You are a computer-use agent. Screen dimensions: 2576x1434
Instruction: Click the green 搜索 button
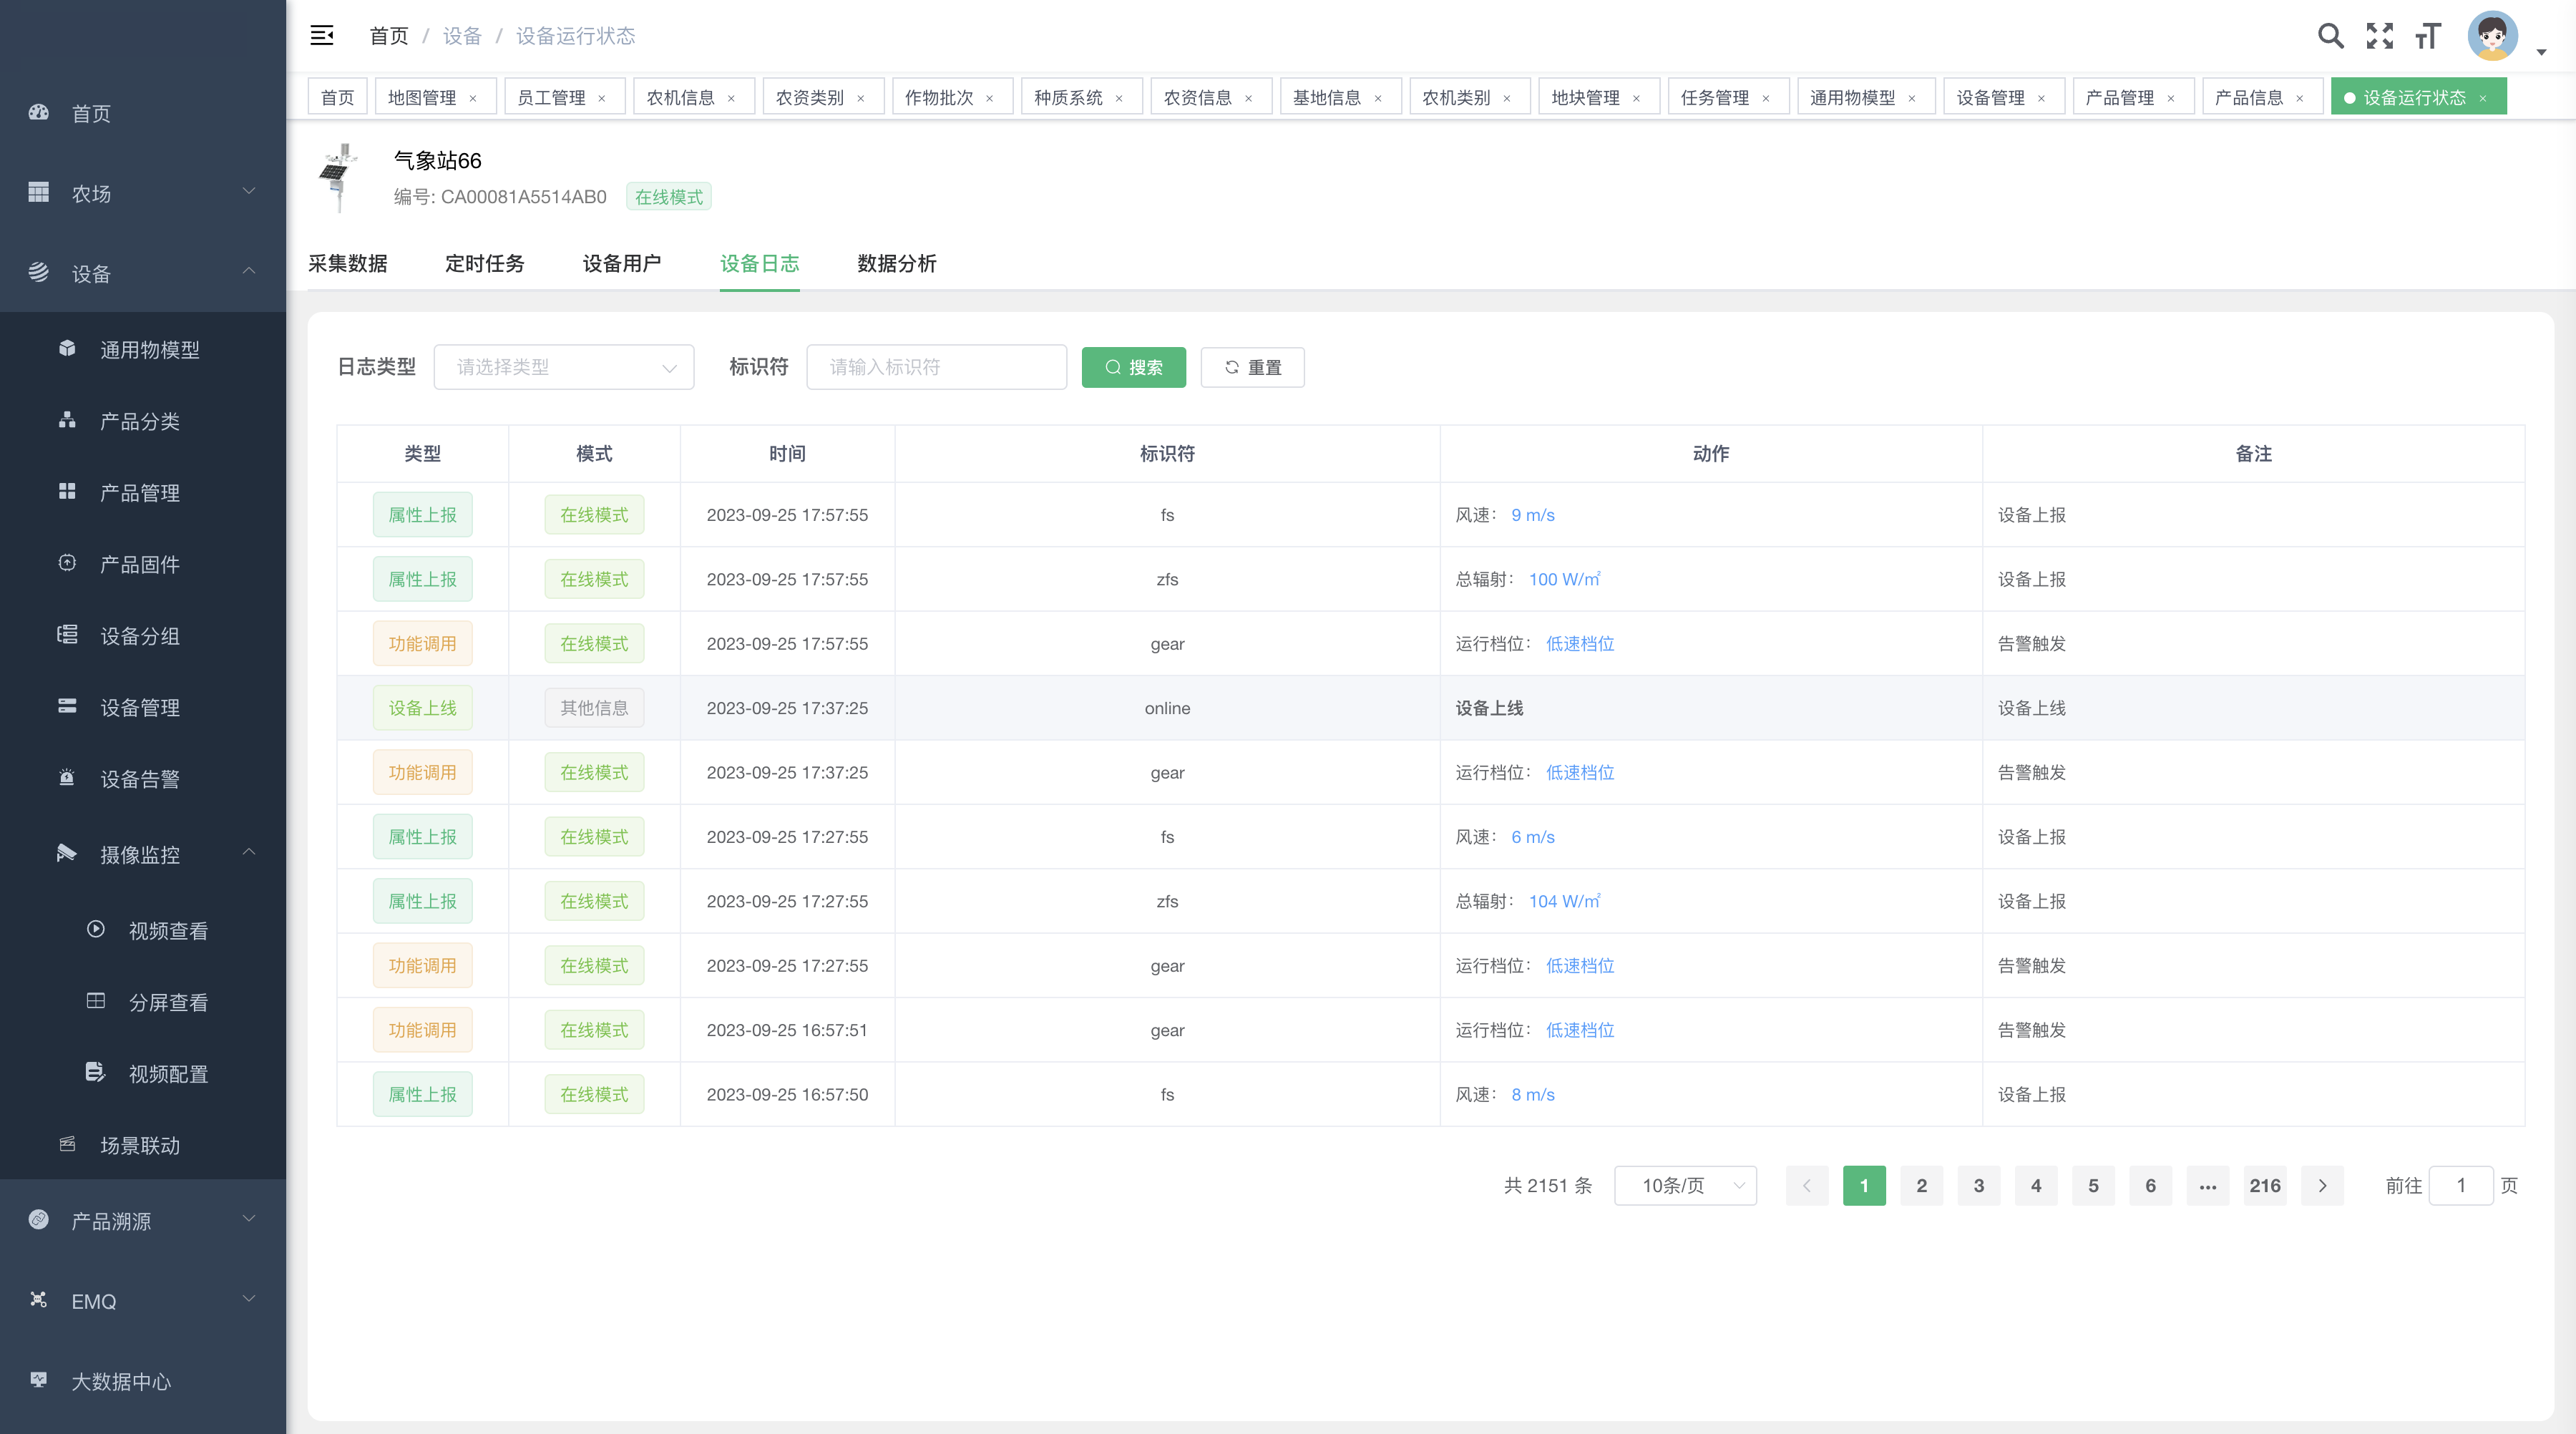(x=1133, y=367)
